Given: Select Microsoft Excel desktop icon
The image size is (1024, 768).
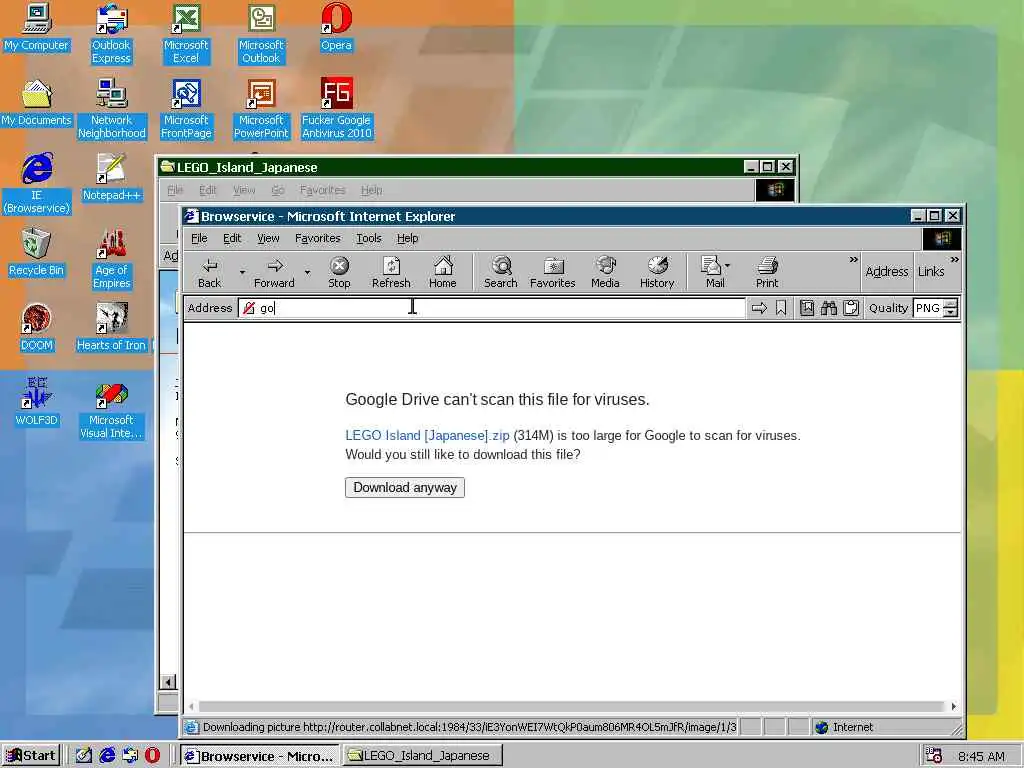Looking at the screenshot, I should (x=186, y=34).
